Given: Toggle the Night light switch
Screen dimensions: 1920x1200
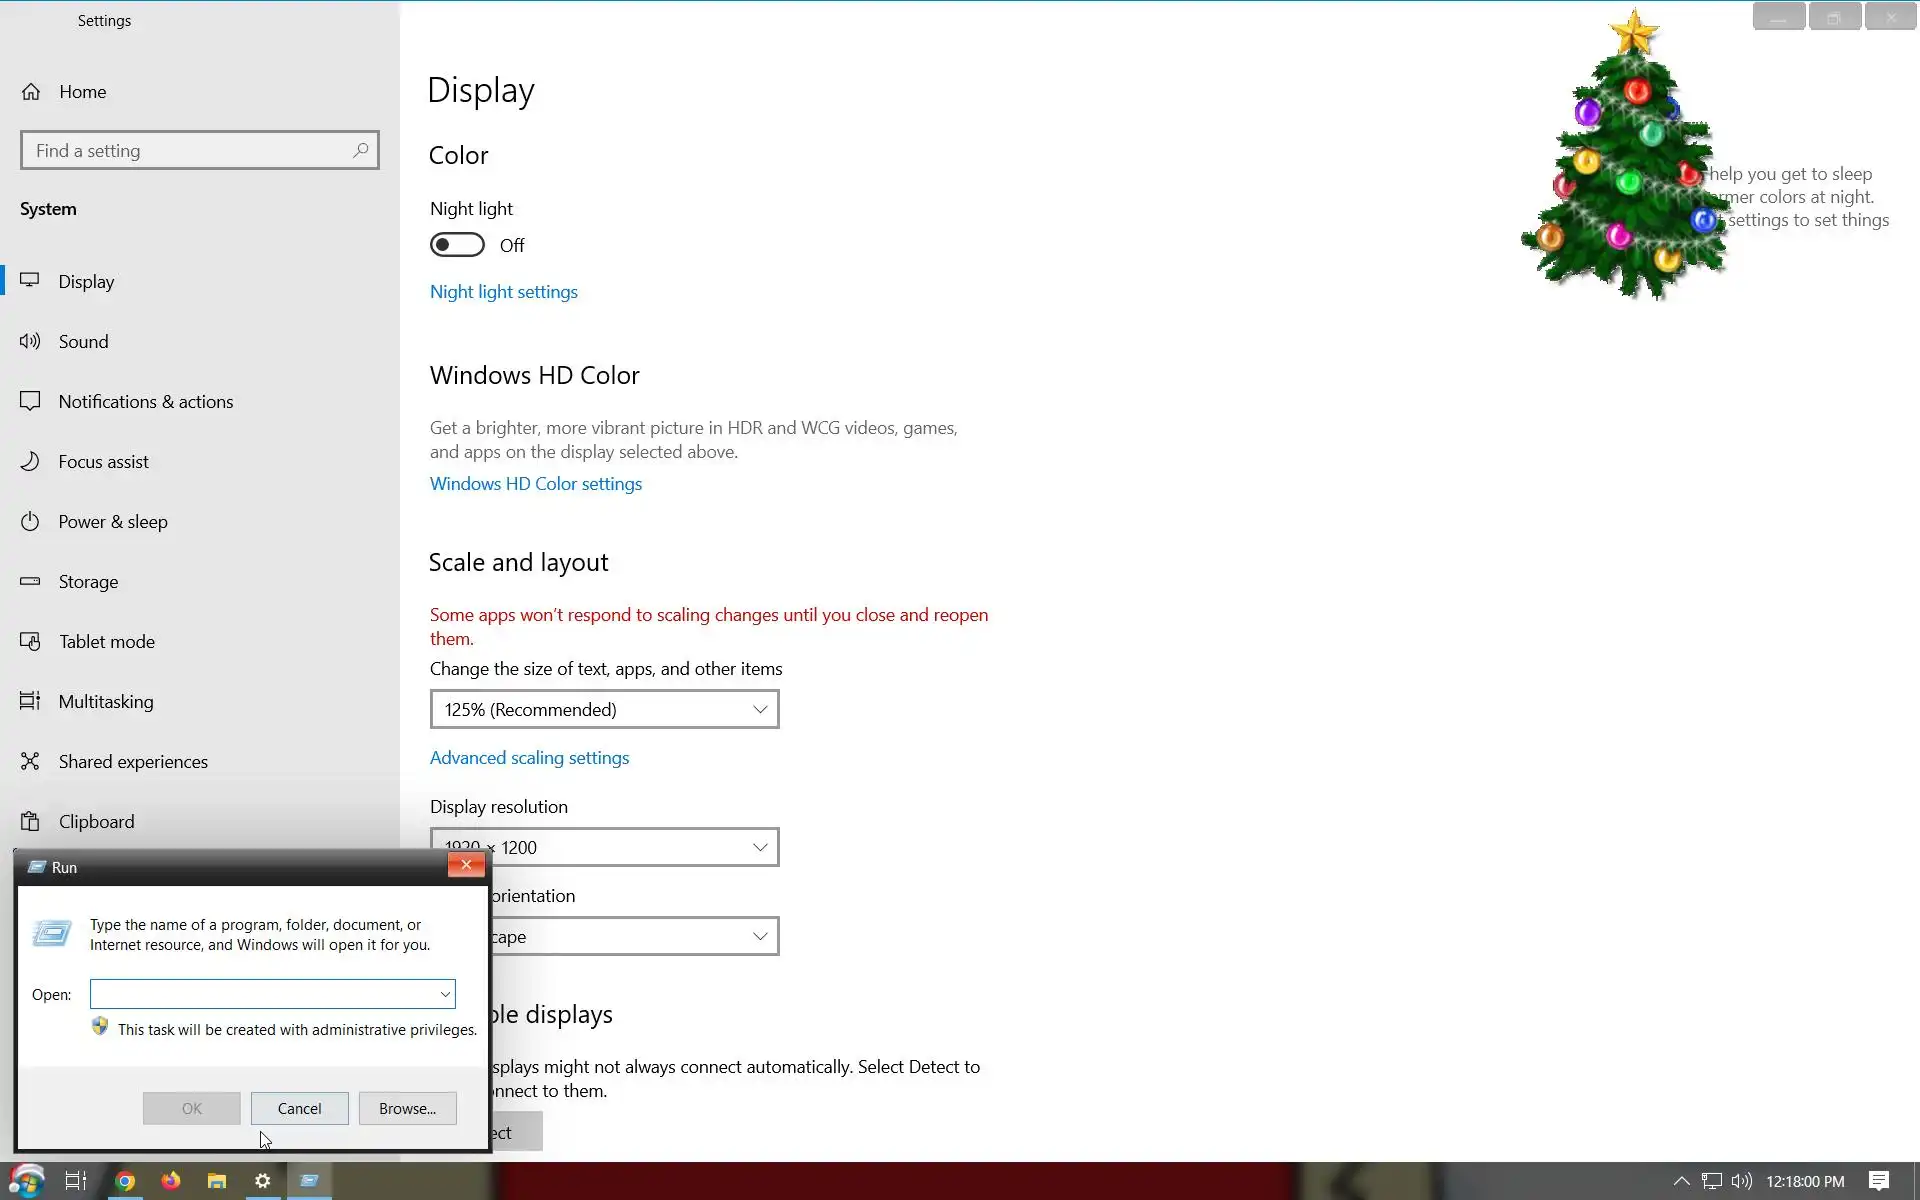Looking at the screenshot, I should 457,245.
